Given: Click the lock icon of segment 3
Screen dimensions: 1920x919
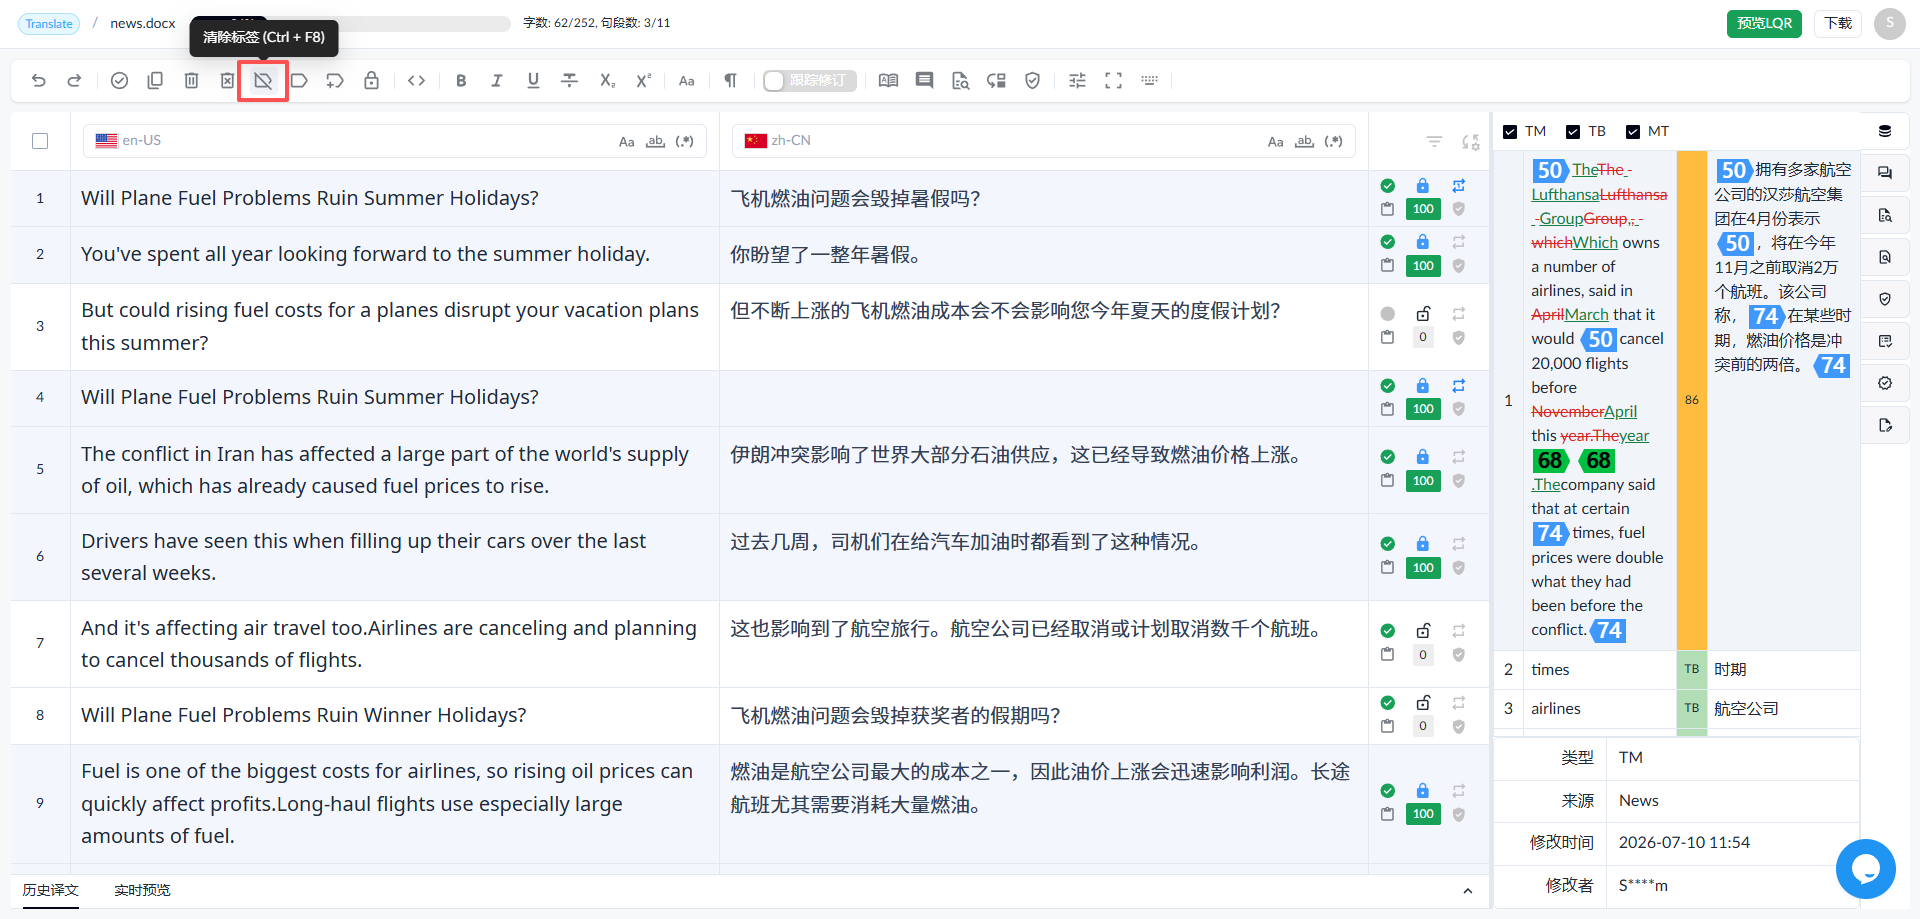Looking at the screenshot, I should 1423,313.
